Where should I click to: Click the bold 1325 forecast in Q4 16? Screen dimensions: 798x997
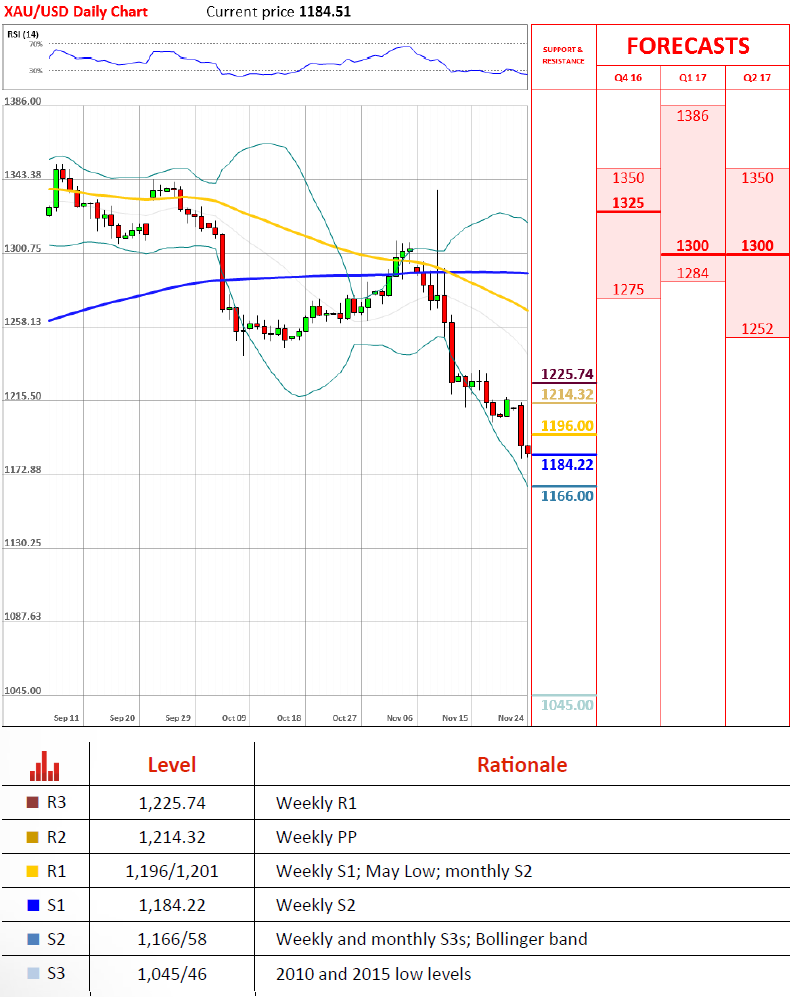(x=628, y=203)
